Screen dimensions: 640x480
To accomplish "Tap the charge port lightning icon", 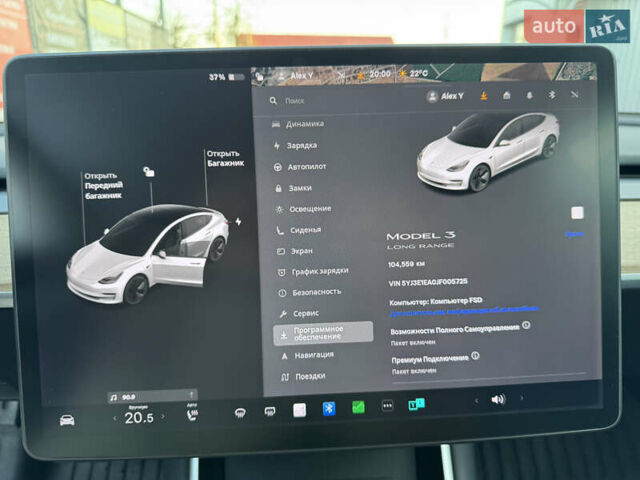I will pyautogui.click(x=238, y=222).
